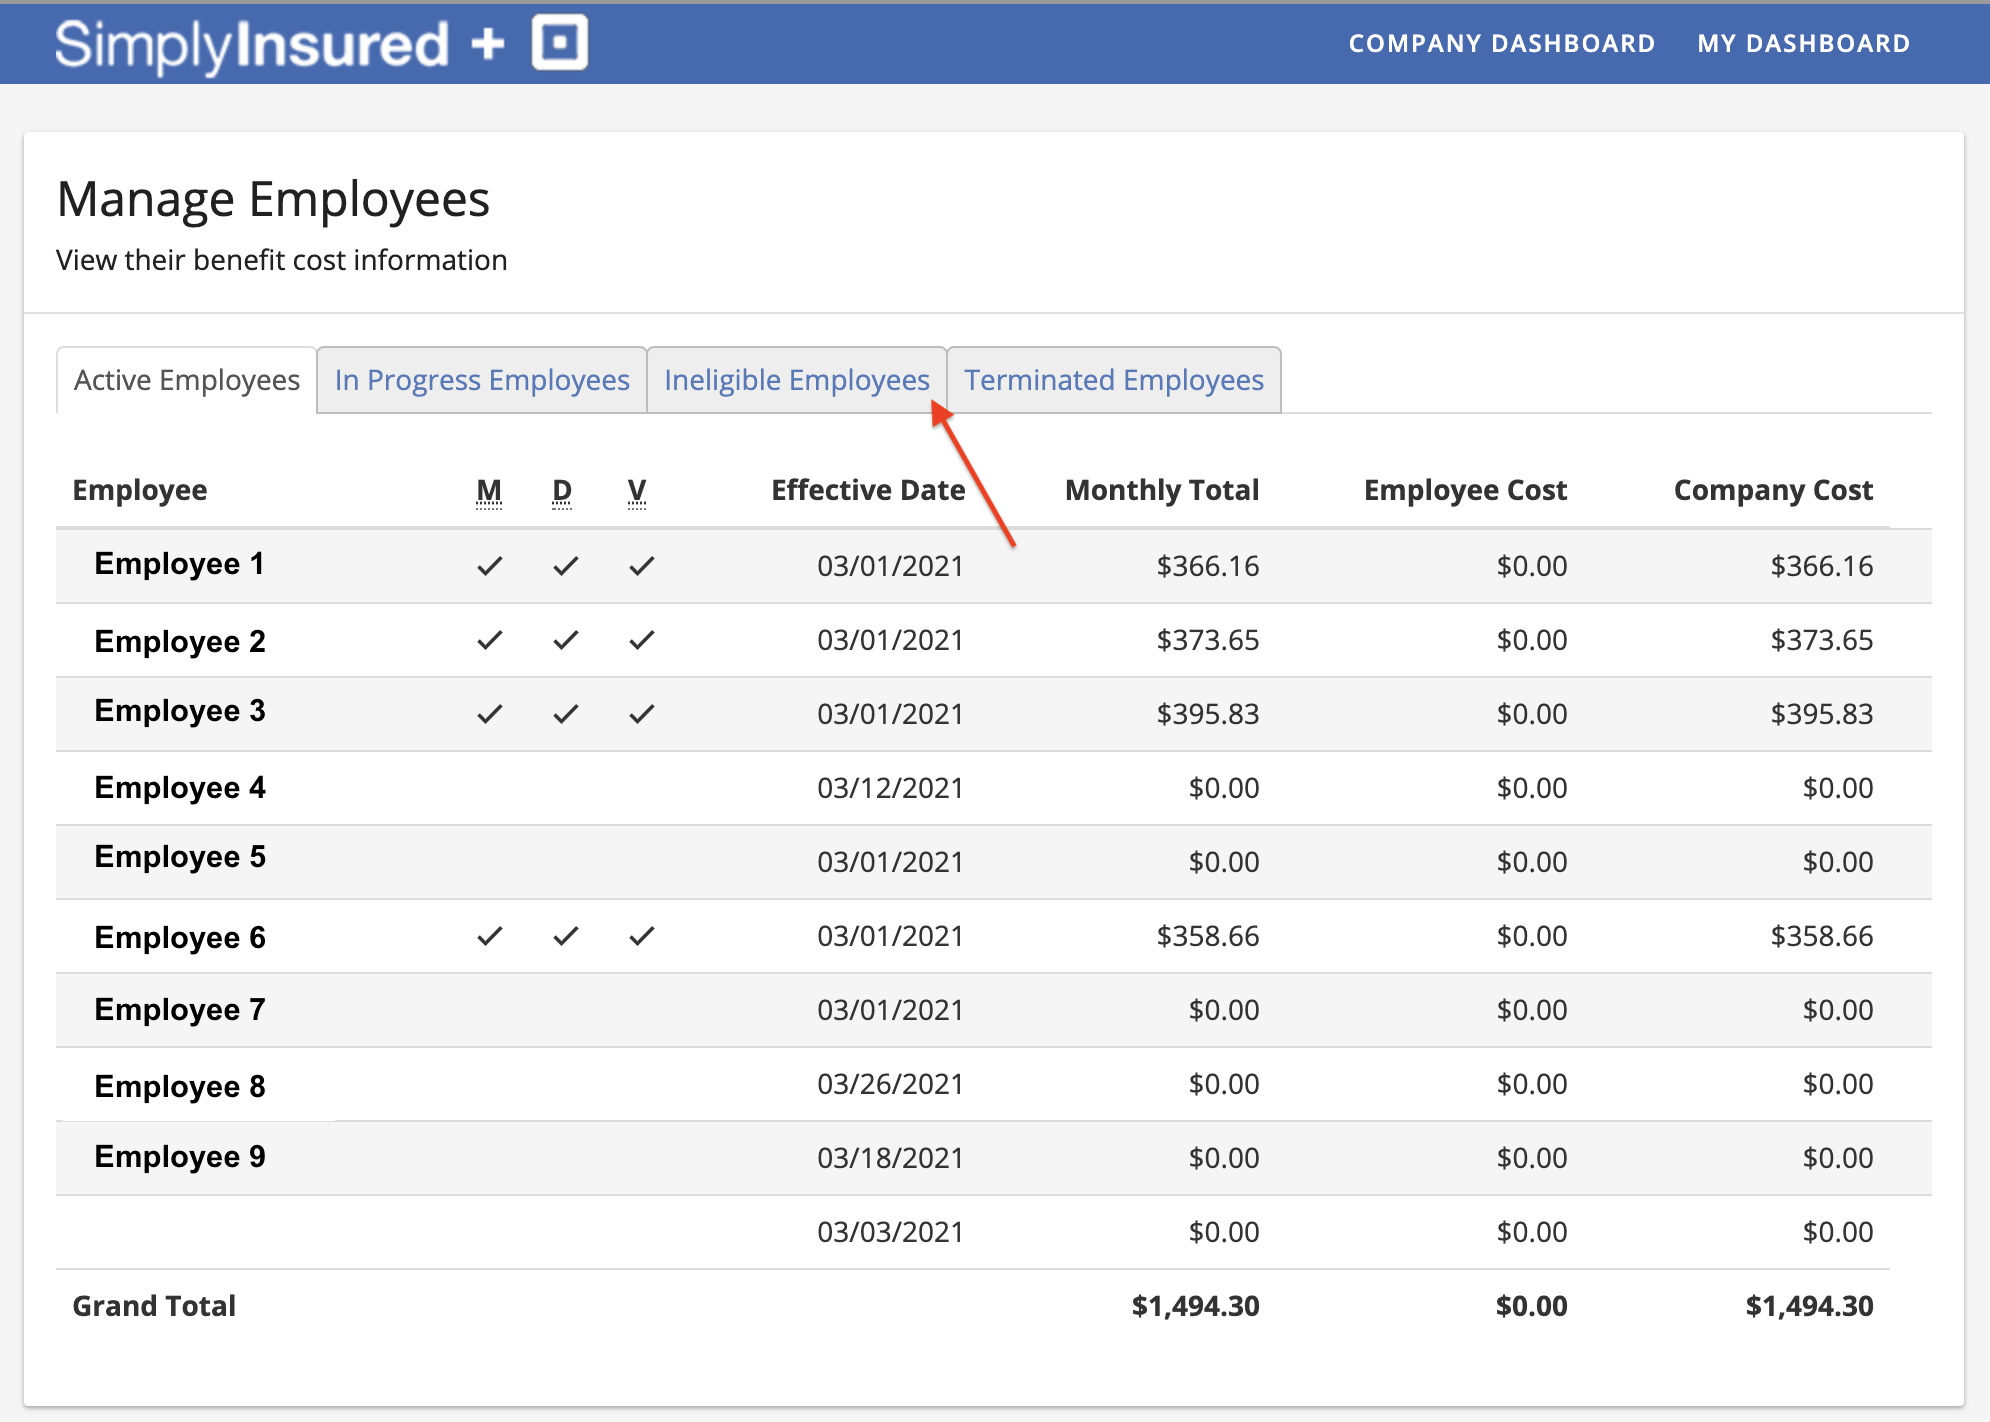Screen dimensions: 1990x1422
Task: Open the Terminated Employees tab
Action: pos(1114,380)
